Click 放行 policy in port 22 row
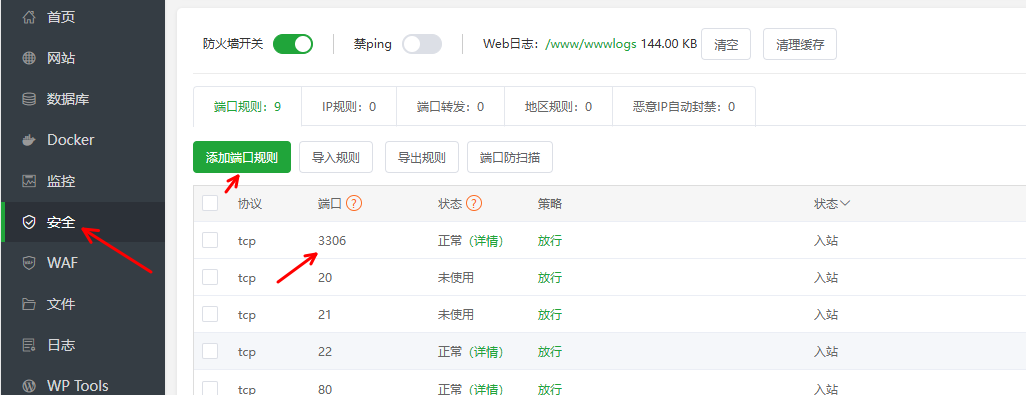1026x395 pixels. tap(550, 352)
